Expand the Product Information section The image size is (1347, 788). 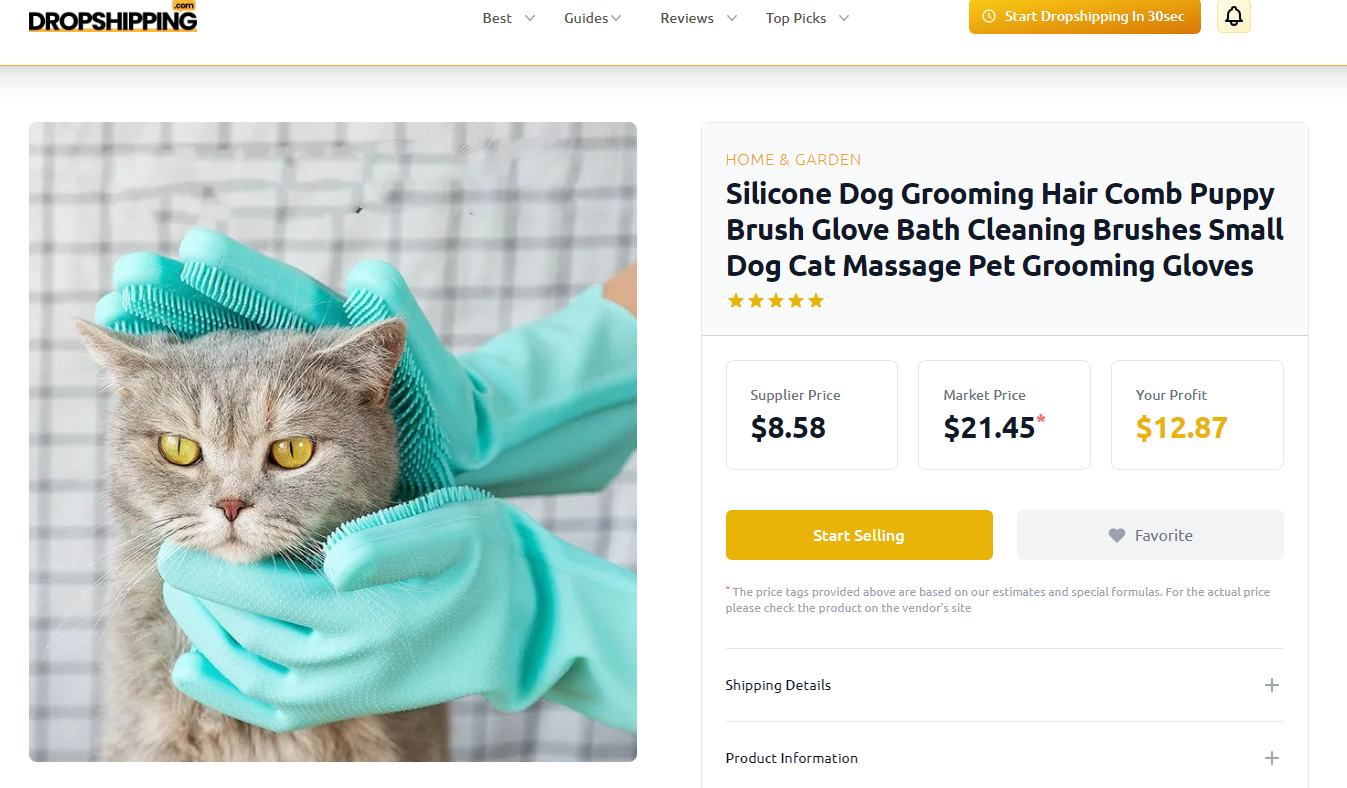pos(1004,758)
